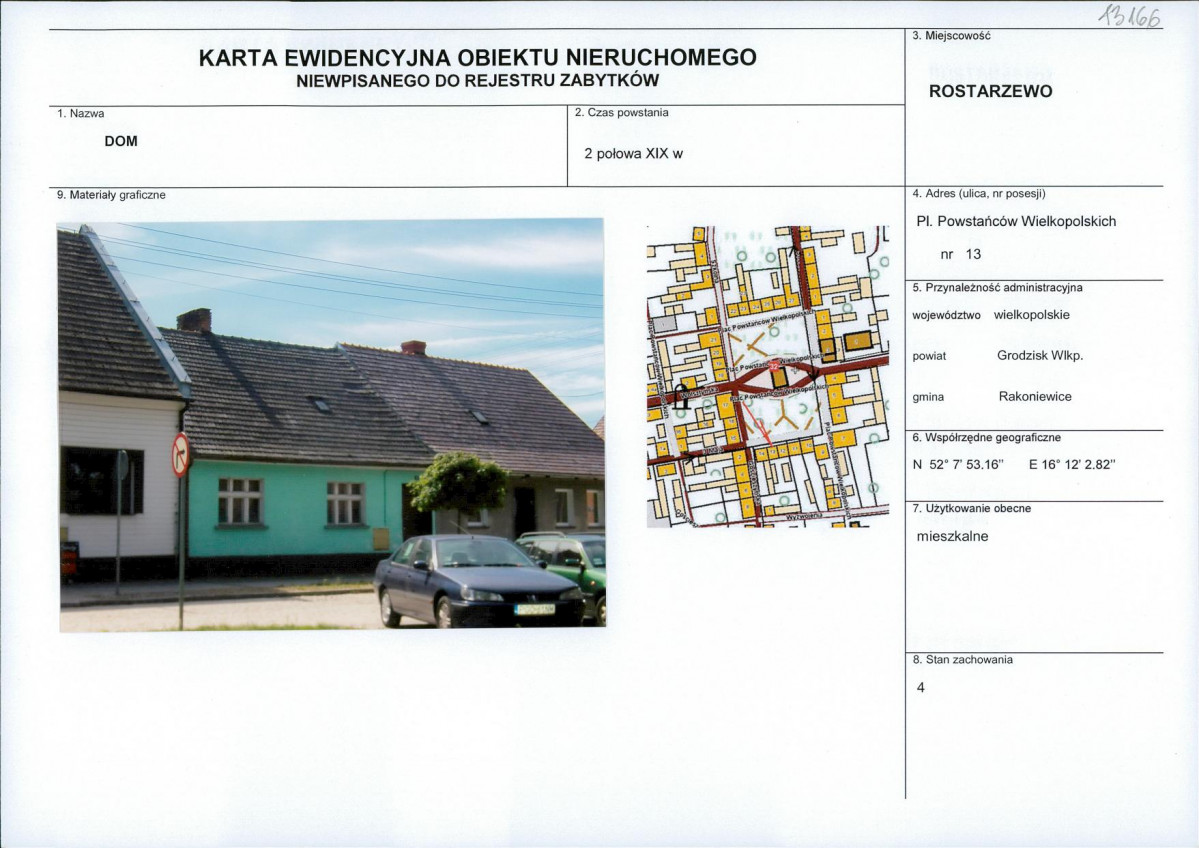
Task: Click the value 'Grodzisk Wlkp.'
Action: tap(1040, 356)
